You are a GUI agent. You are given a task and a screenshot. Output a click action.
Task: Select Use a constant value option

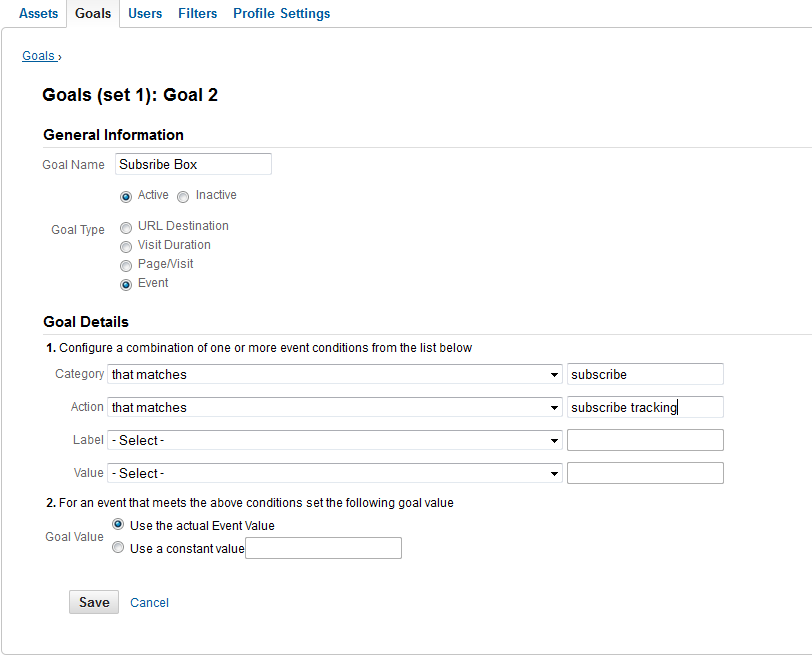click(118, 547)
